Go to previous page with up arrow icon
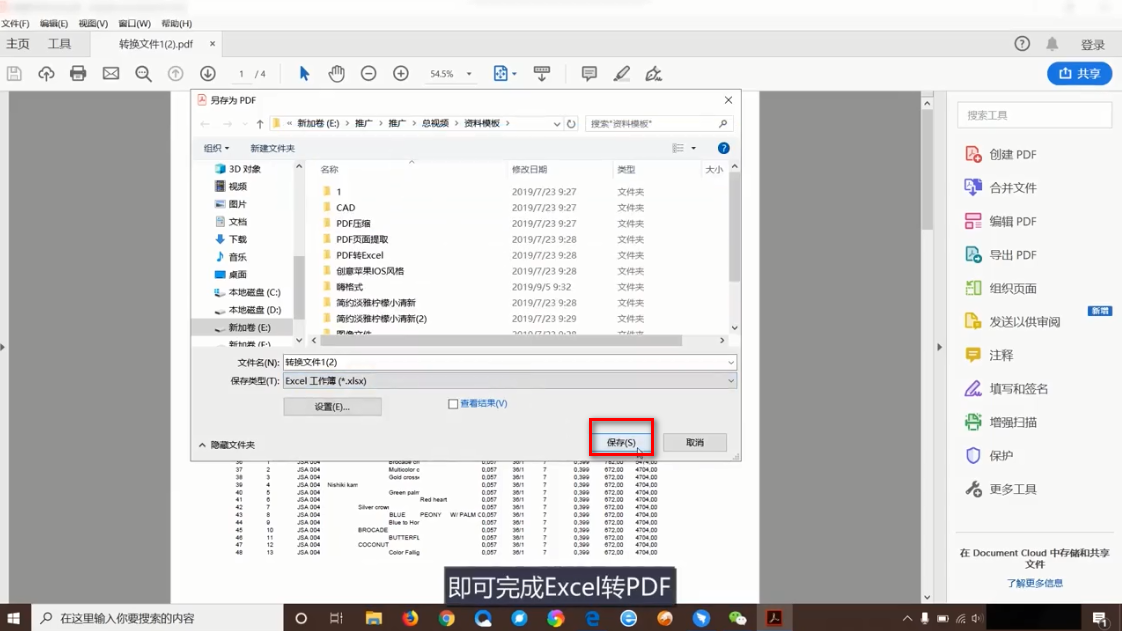This screenshot has height=631, width=1122. click(x=175, y=74)
